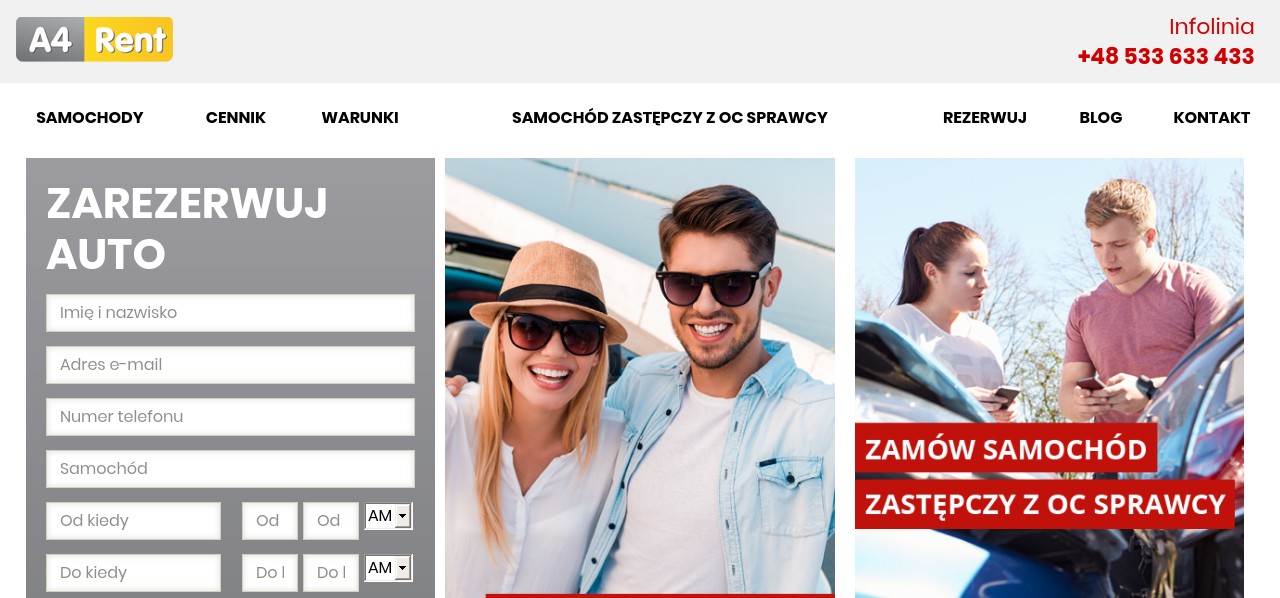Screen dimensions: 1280x598
Task: Open the REZERWUJ menu item
Action: [x=985, y=117]
